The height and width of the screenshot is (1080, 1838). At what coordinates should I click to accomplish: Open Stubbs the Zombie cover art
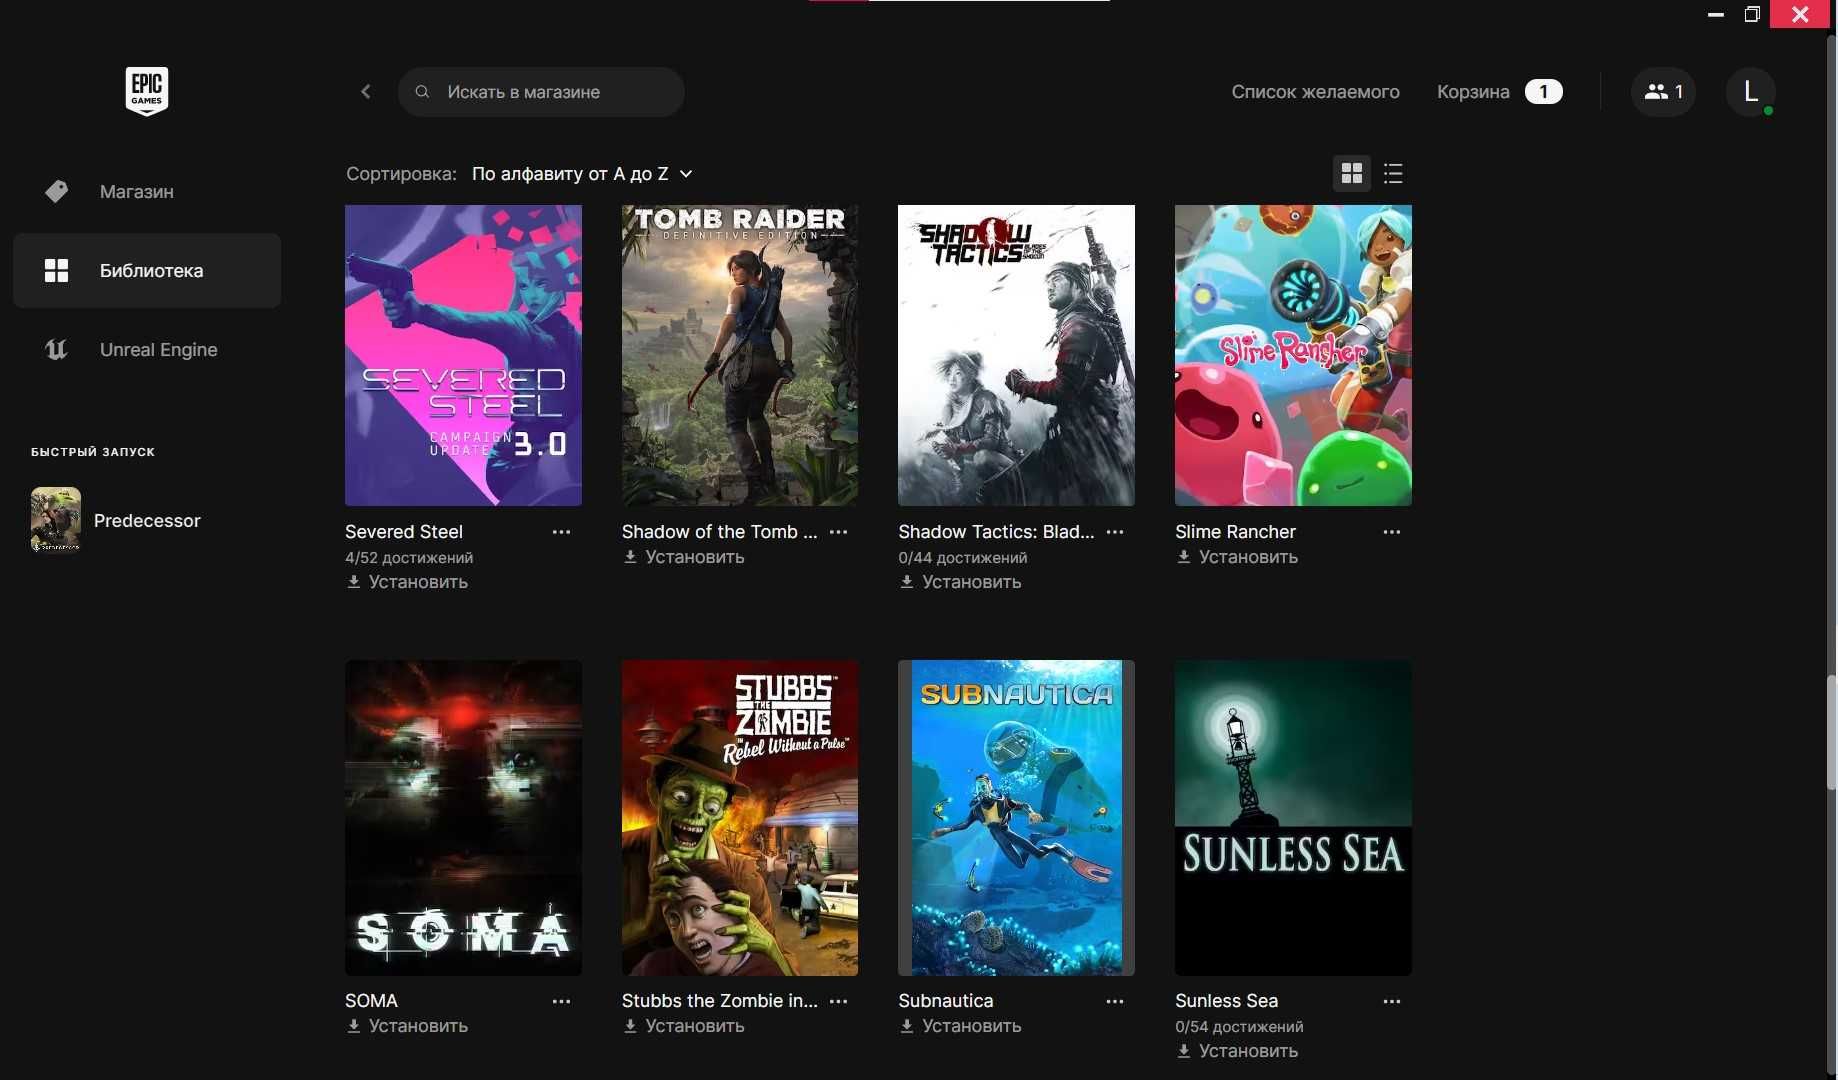(x=740, y=818)
